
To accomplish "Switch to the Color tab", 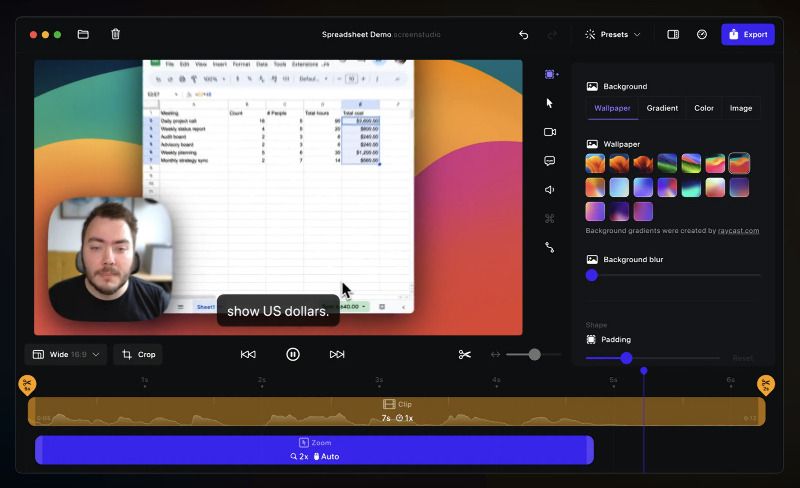I will (704, 108).
